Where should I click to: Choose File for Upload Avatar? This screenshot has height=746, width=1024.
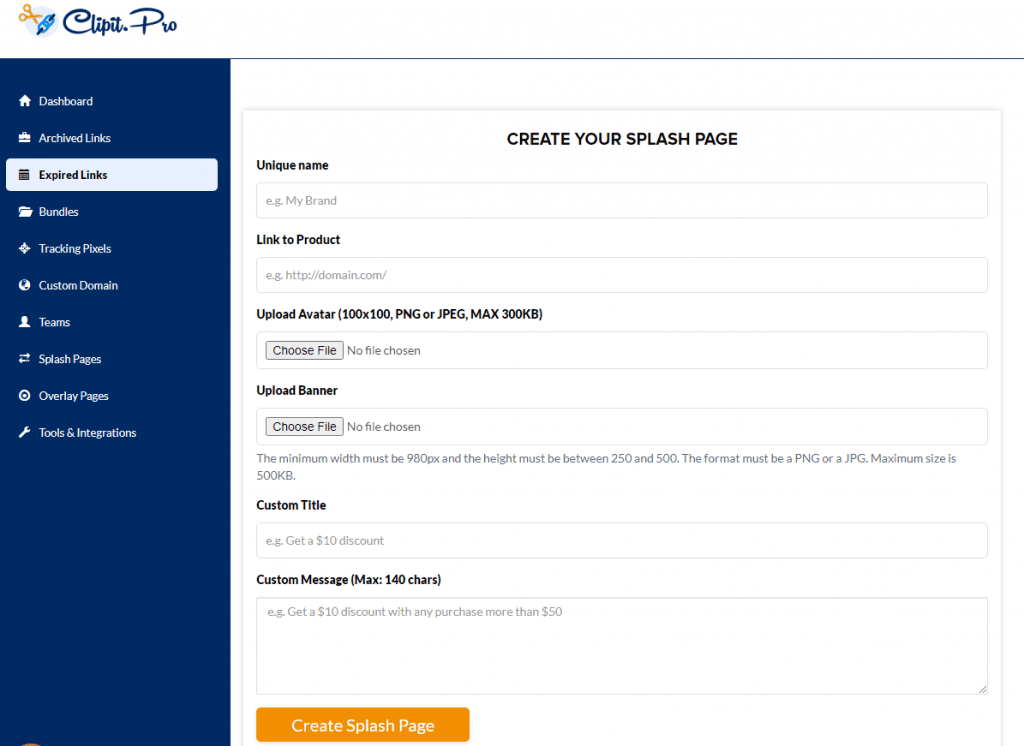point(304,350)
